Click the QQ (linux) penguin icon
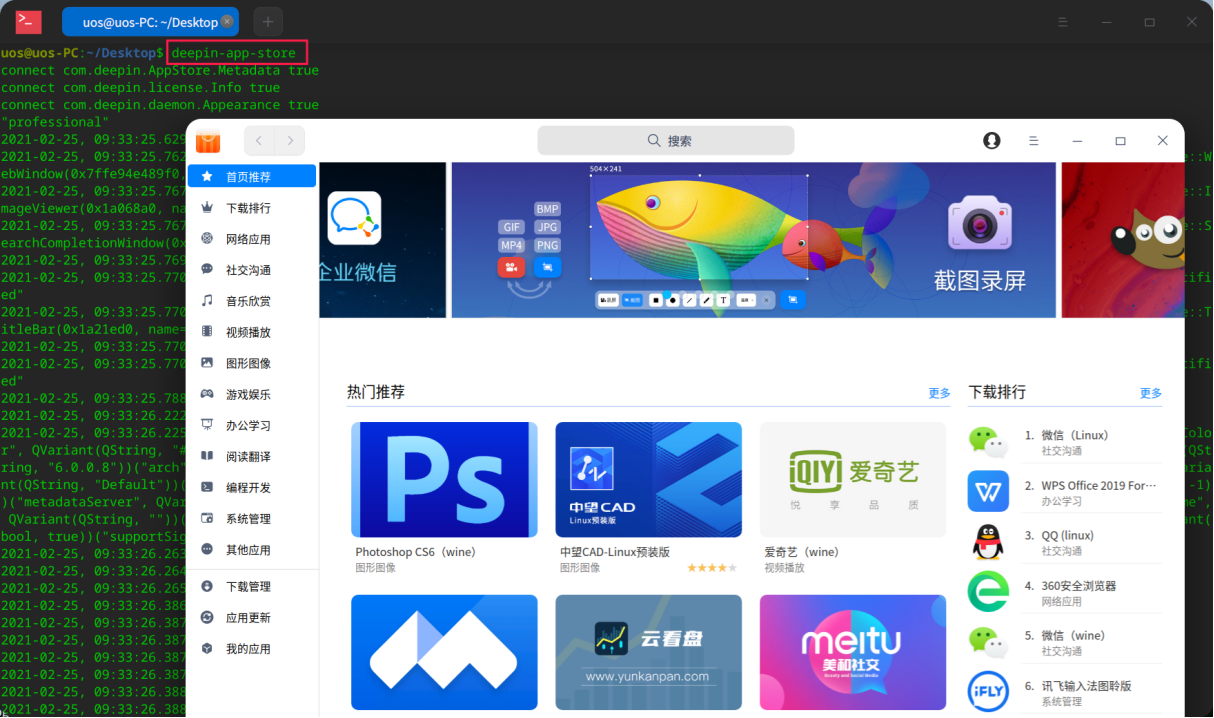Image resolution: width=1214 pixels, height=718 pixels. [x=988, y=542]
